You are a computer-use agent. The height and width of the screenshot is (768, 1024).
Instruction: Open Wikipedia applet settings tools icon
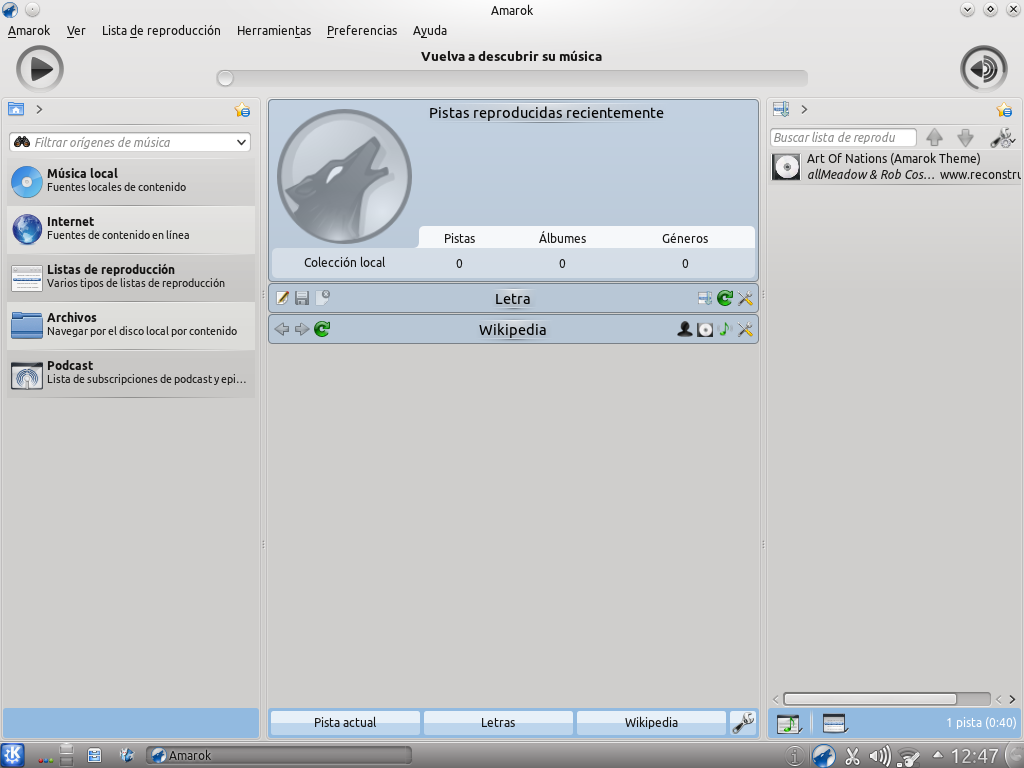pos(745,329)
